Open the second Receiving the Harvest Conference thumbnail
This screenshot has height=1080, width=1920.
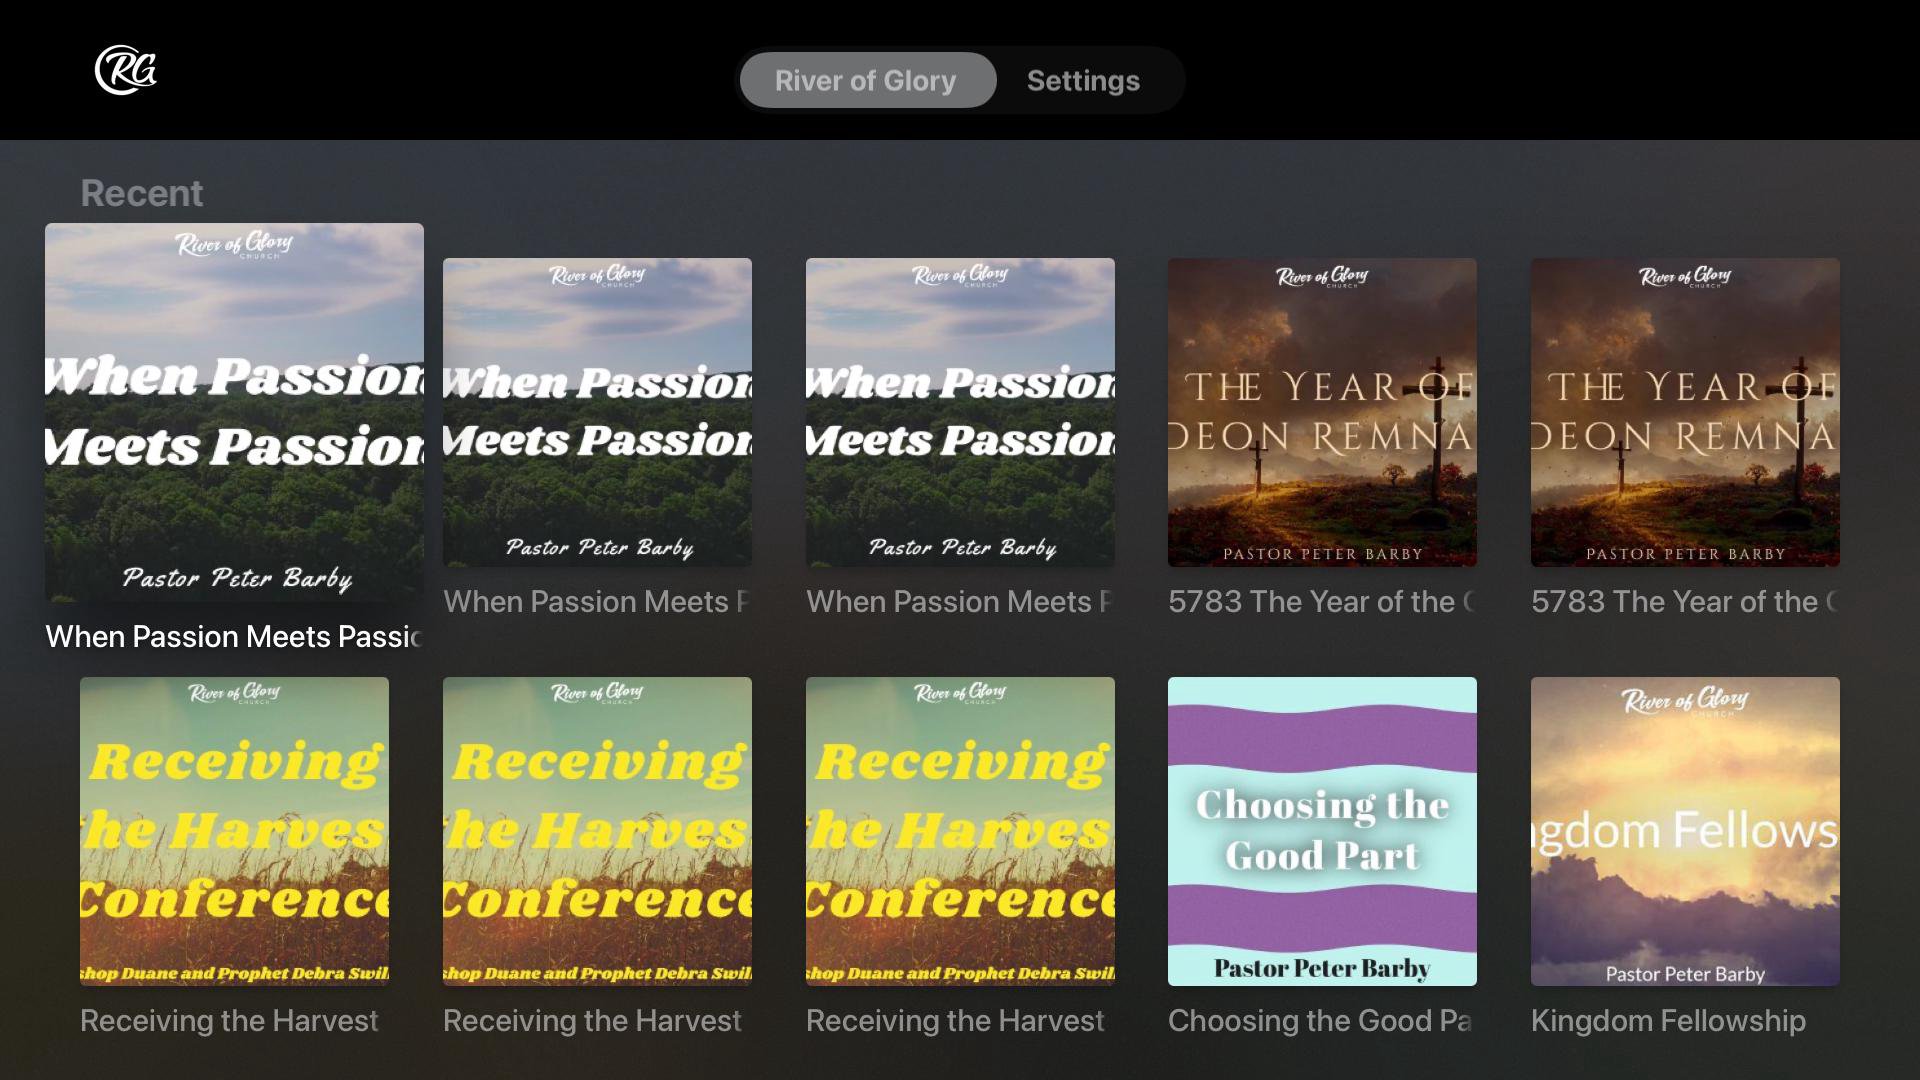click(x=597, y=831)
